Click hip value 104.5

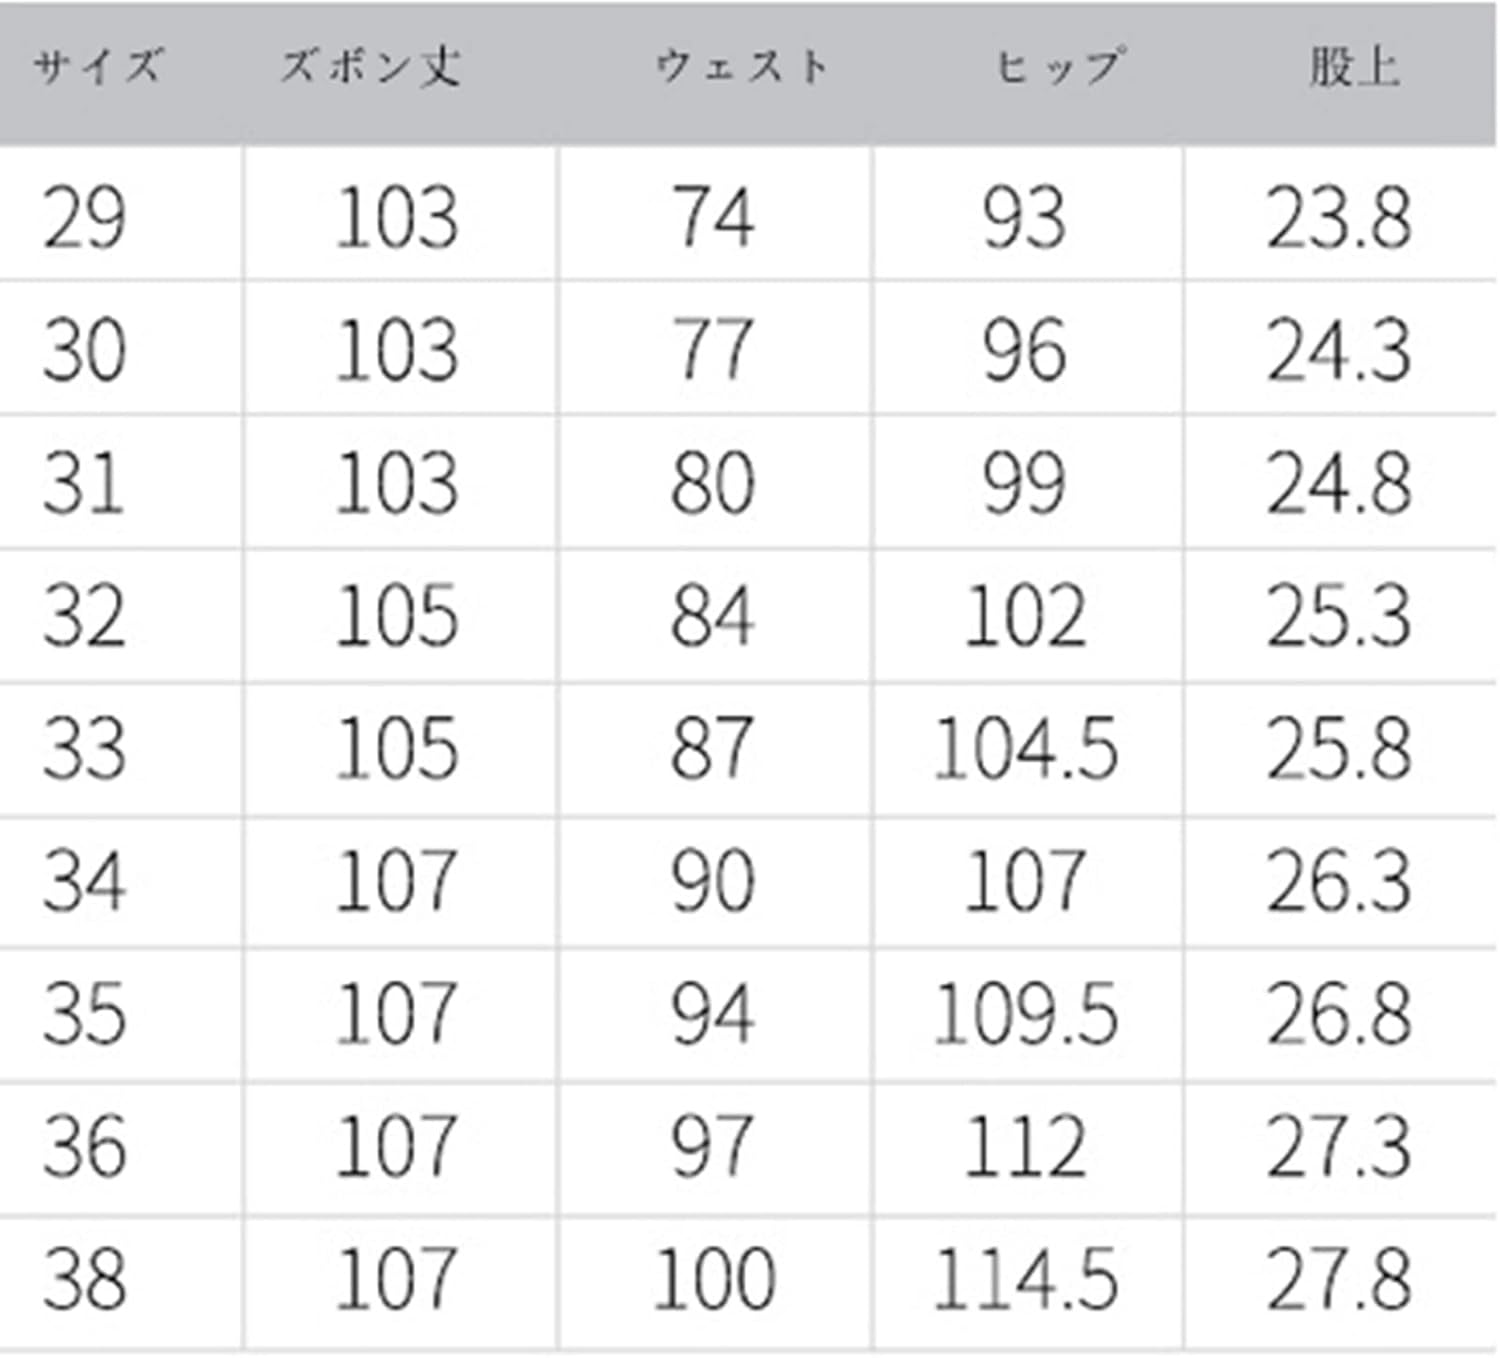pos(1025,748)
